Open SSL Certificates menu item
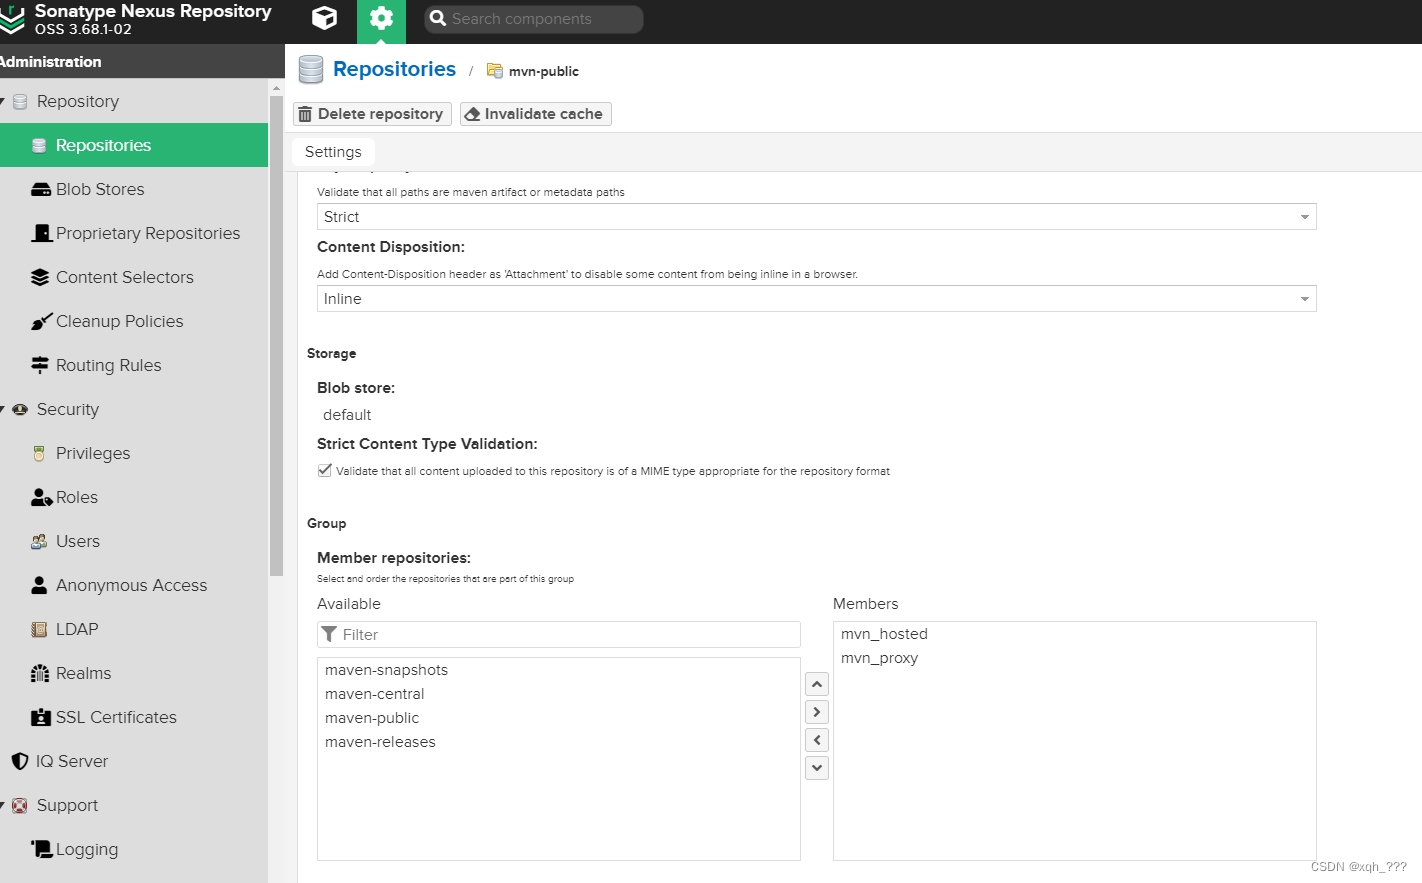The height and width of the screenshot is (883, 1422). click(x=134, y=717)
